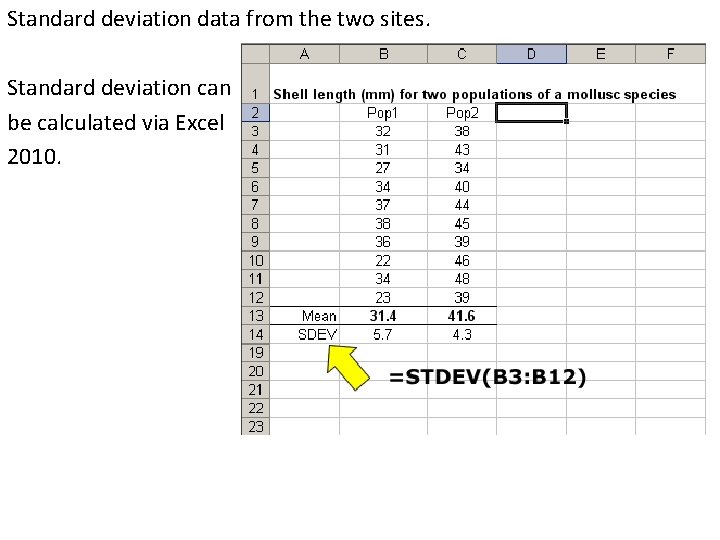The image size is (720, 540).
Task: Click the Pop2 SDEV value 4.3
Action: (x=462, y=334)
